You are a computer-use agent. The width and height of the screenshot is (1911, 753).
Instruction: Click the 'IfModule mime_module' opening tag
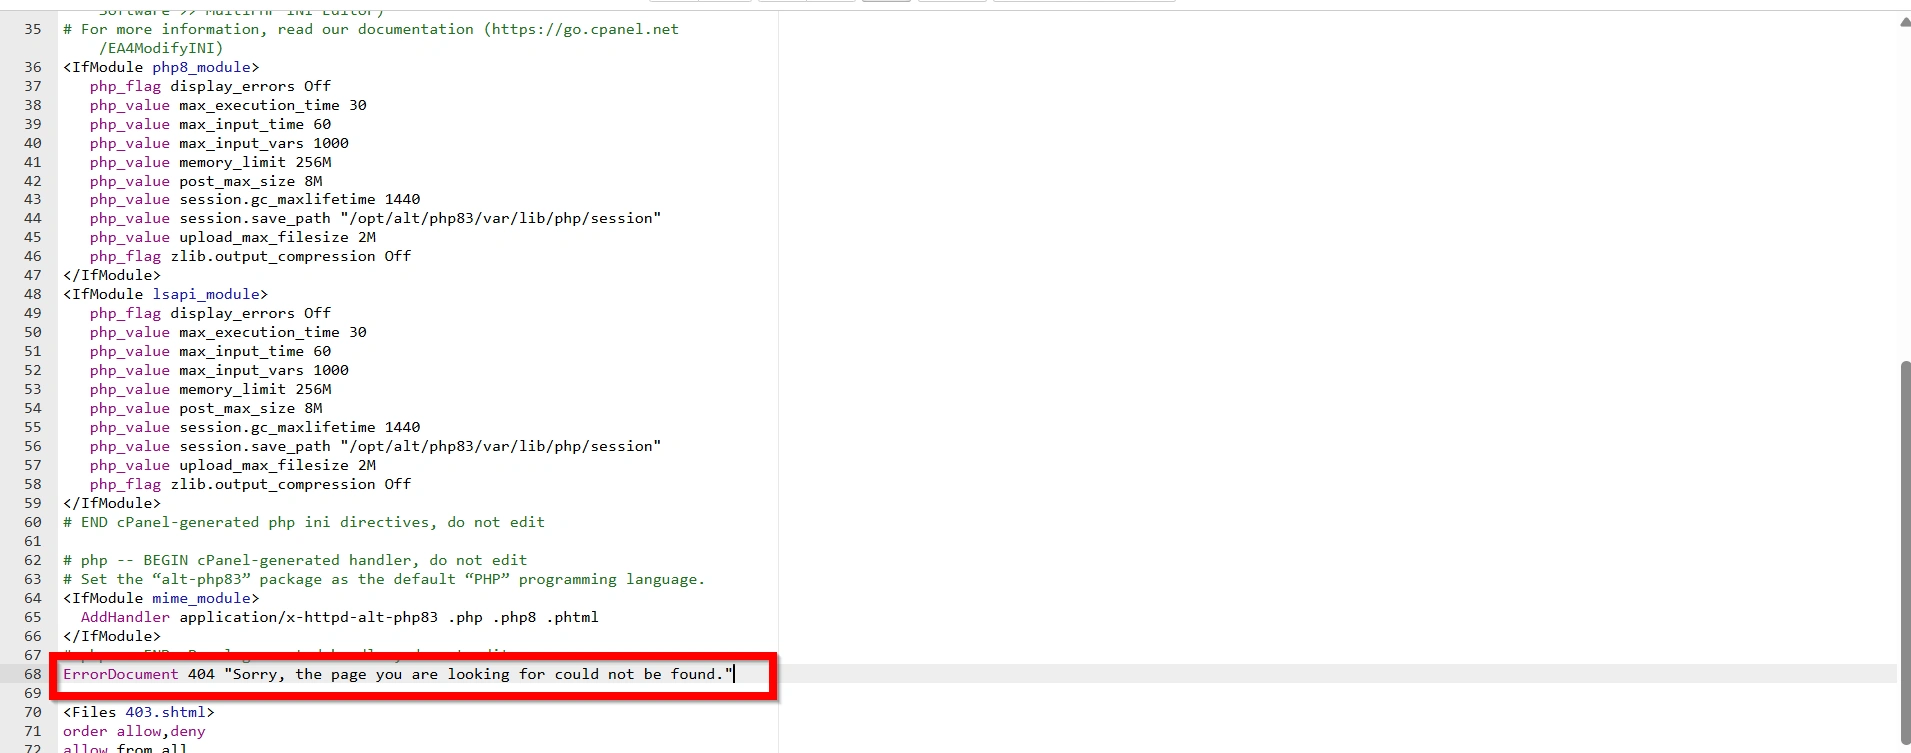coord(161,598)
